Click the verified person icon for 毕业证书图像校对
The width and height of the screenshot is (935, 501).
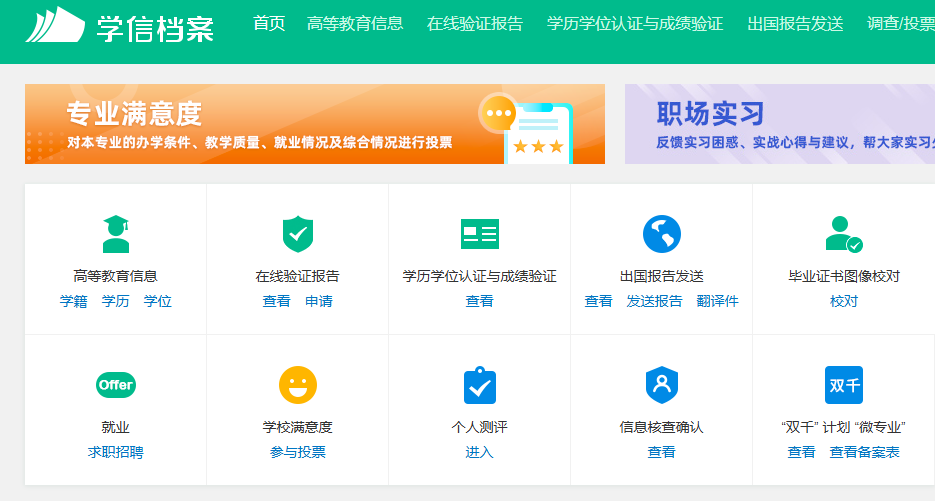coord(844,234)
